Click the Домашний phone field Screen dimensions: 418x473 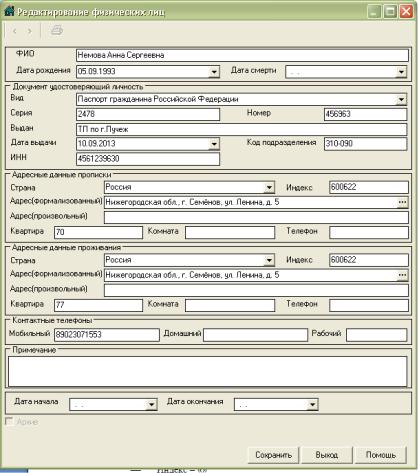pos(255,335)
